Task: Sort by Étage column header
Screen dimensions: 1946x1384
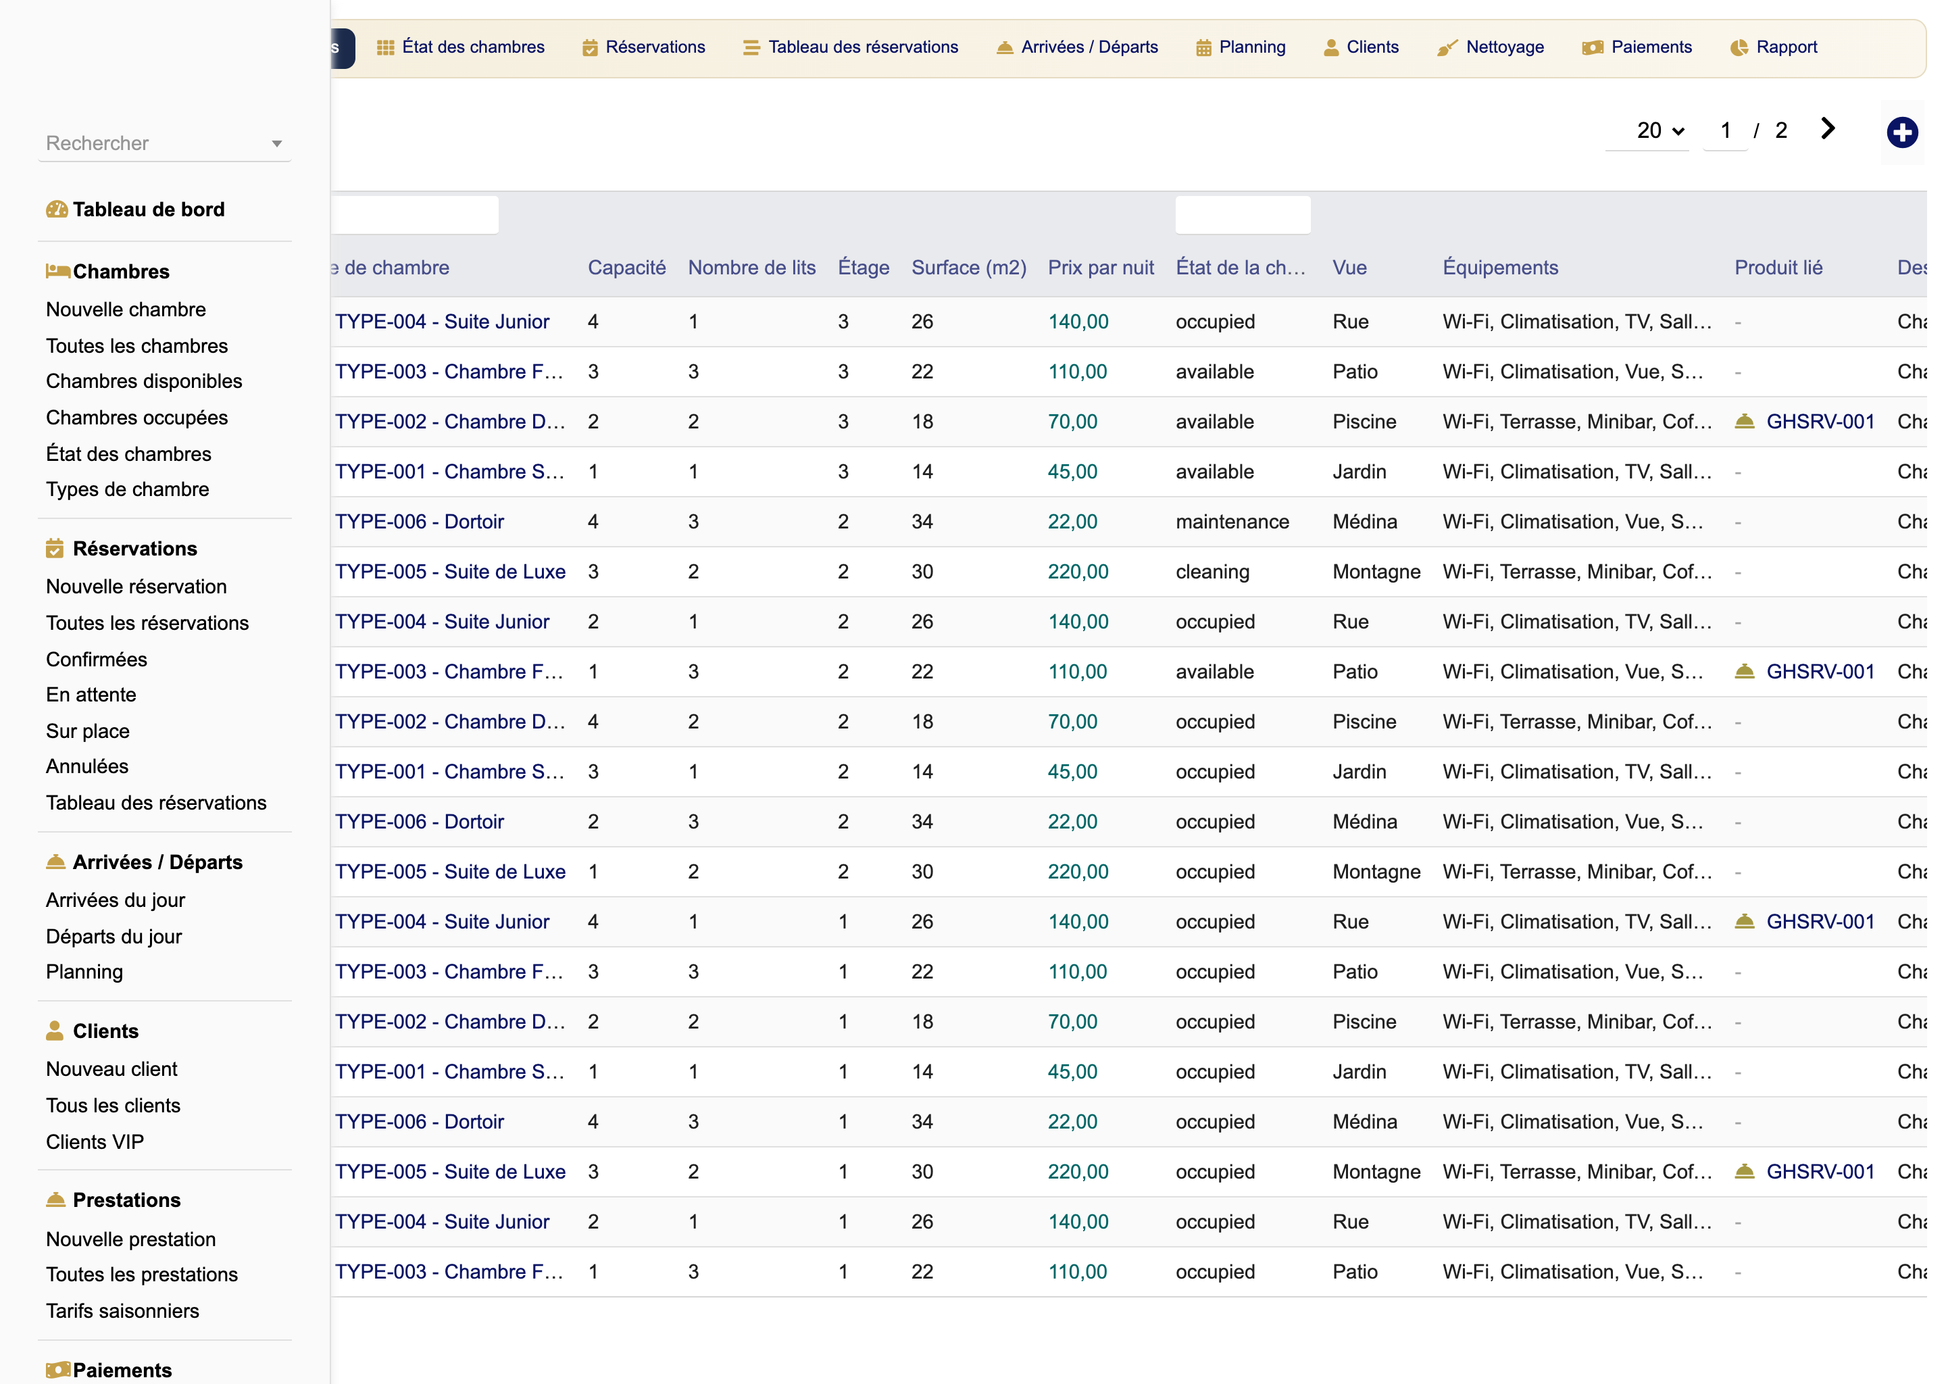Action: (864, 267)
